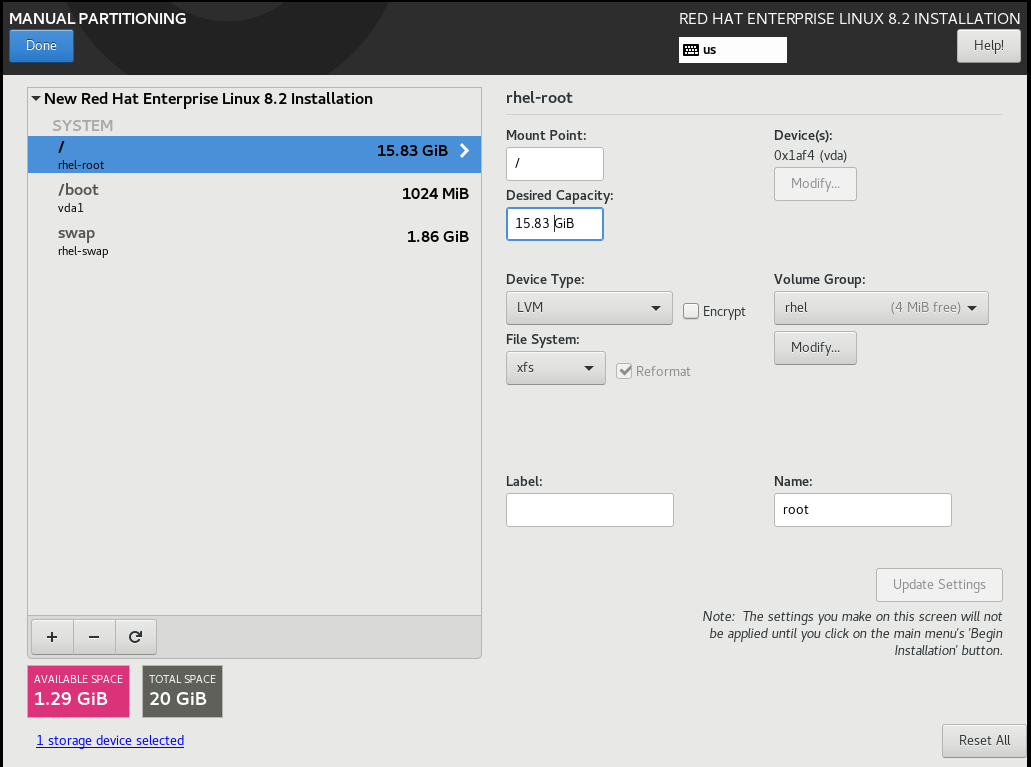Open Help with the Help! button
The width and height of the screenshot is (1031, 767).
click(988, 46)
